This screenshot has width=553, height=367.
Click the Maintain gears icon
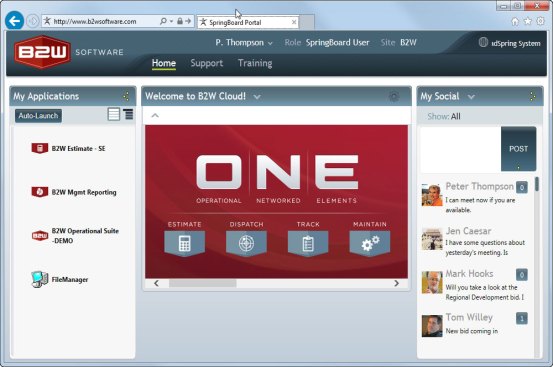coord(370,243)
